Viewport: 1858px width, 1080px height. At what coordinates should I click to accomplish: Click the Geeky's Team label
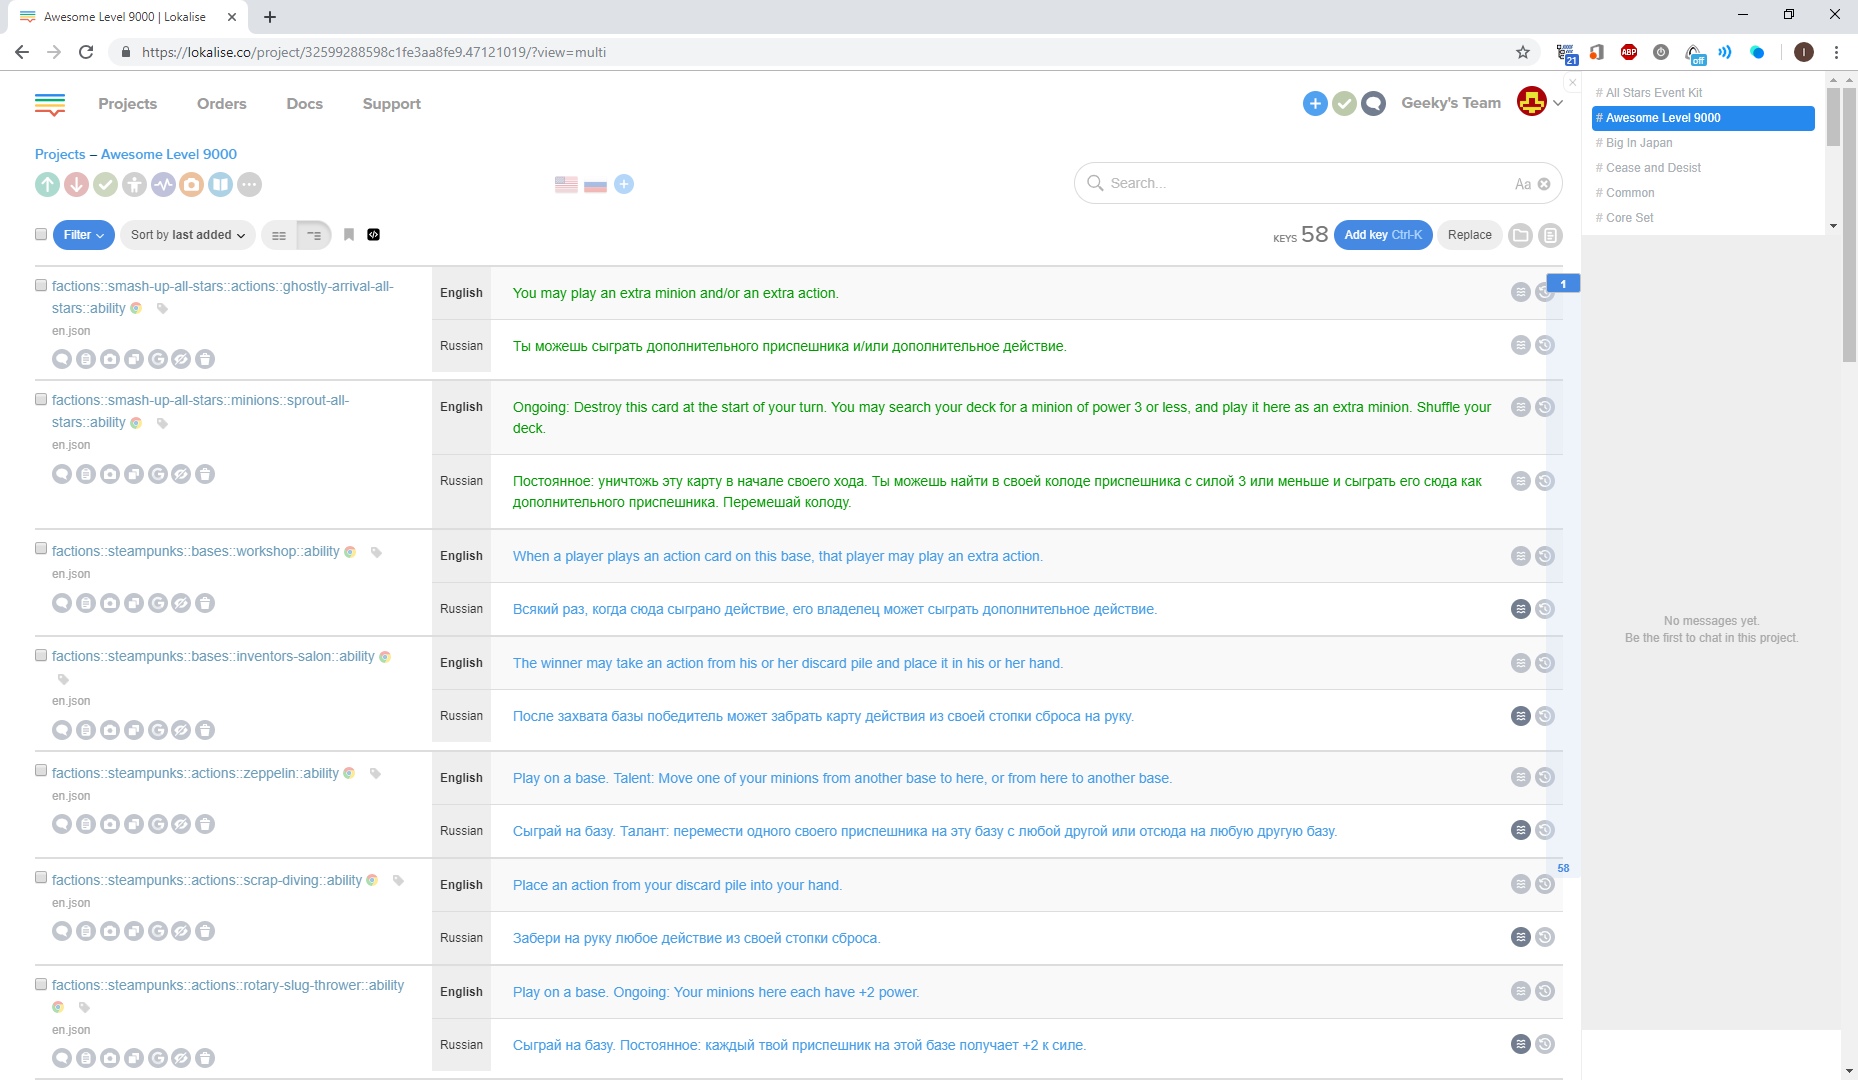point(1451,102)
